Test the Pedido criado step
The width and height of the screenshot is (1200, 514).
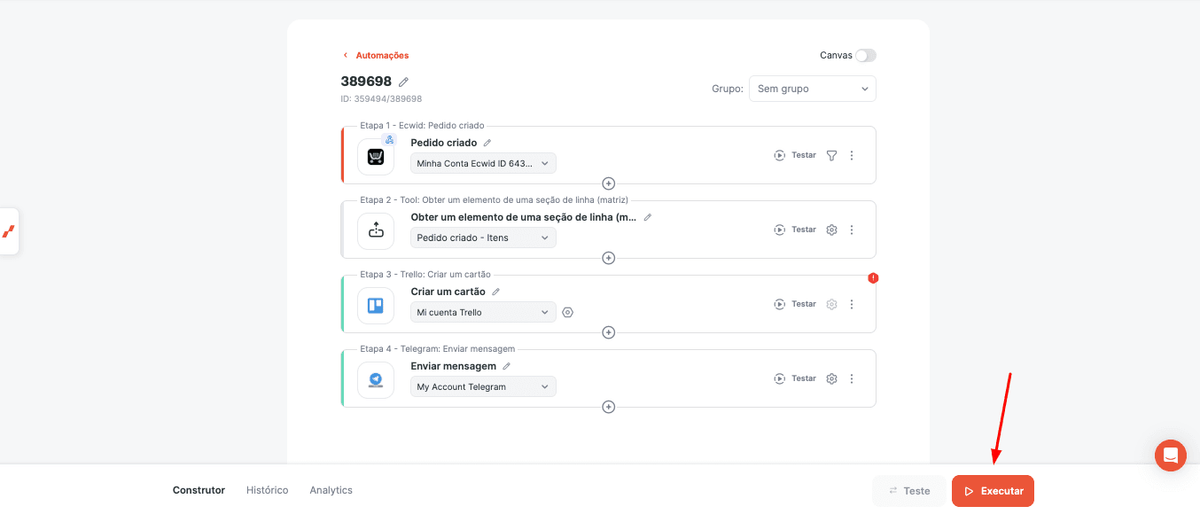795,155
